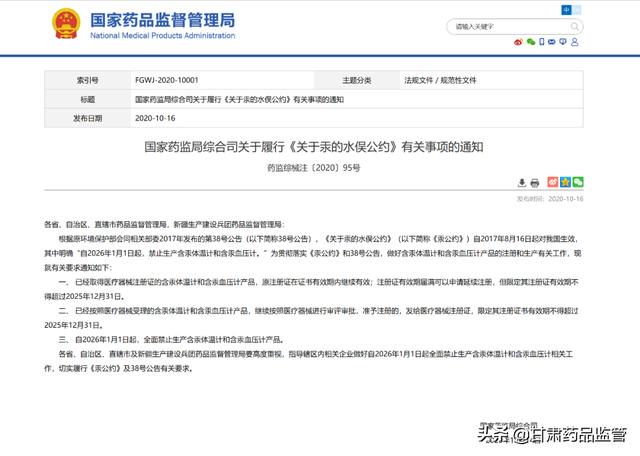Click the 标题 row title text
Viewport: 640px width, 456px height.
239,99
